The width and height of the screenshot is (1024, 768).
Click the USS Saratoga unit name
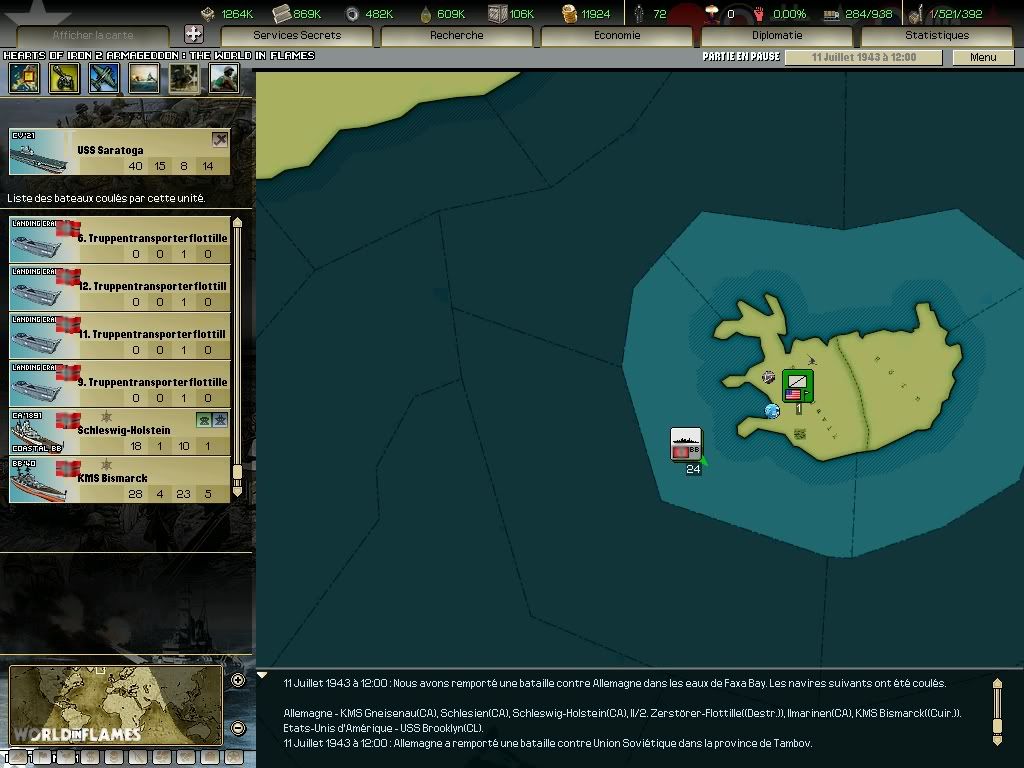(x=110, y=150)
